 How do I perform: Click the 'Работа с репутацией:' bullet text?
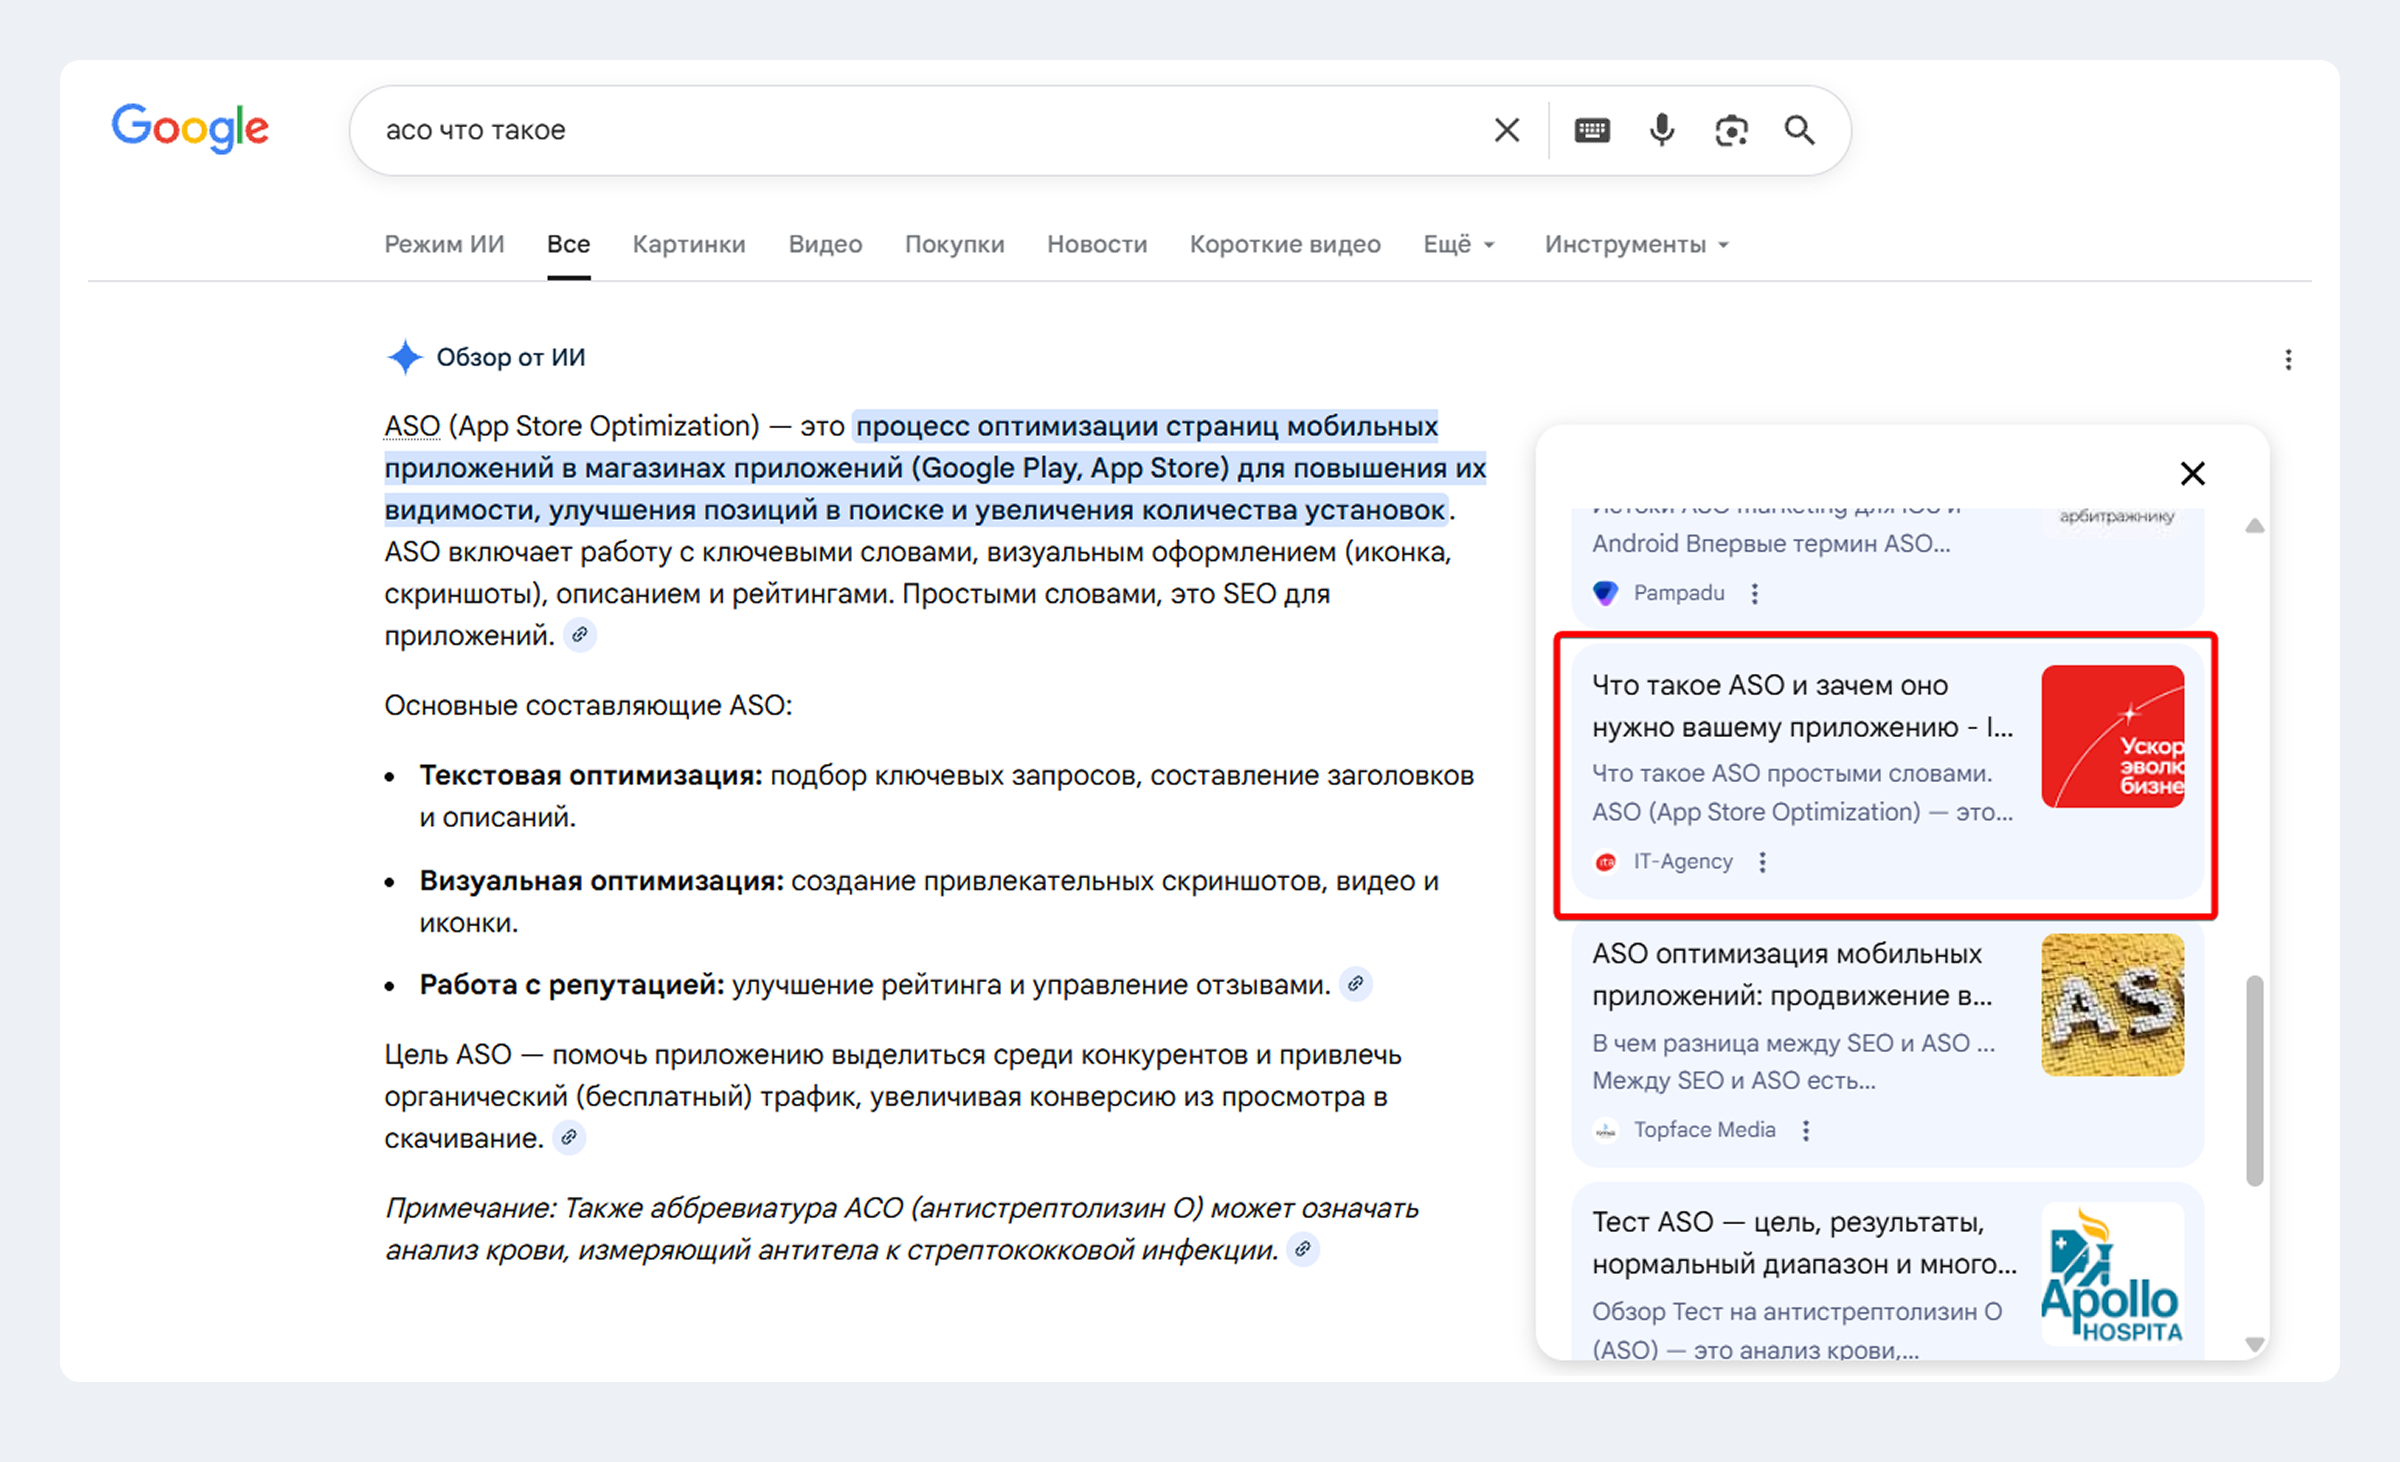[572, 985]
